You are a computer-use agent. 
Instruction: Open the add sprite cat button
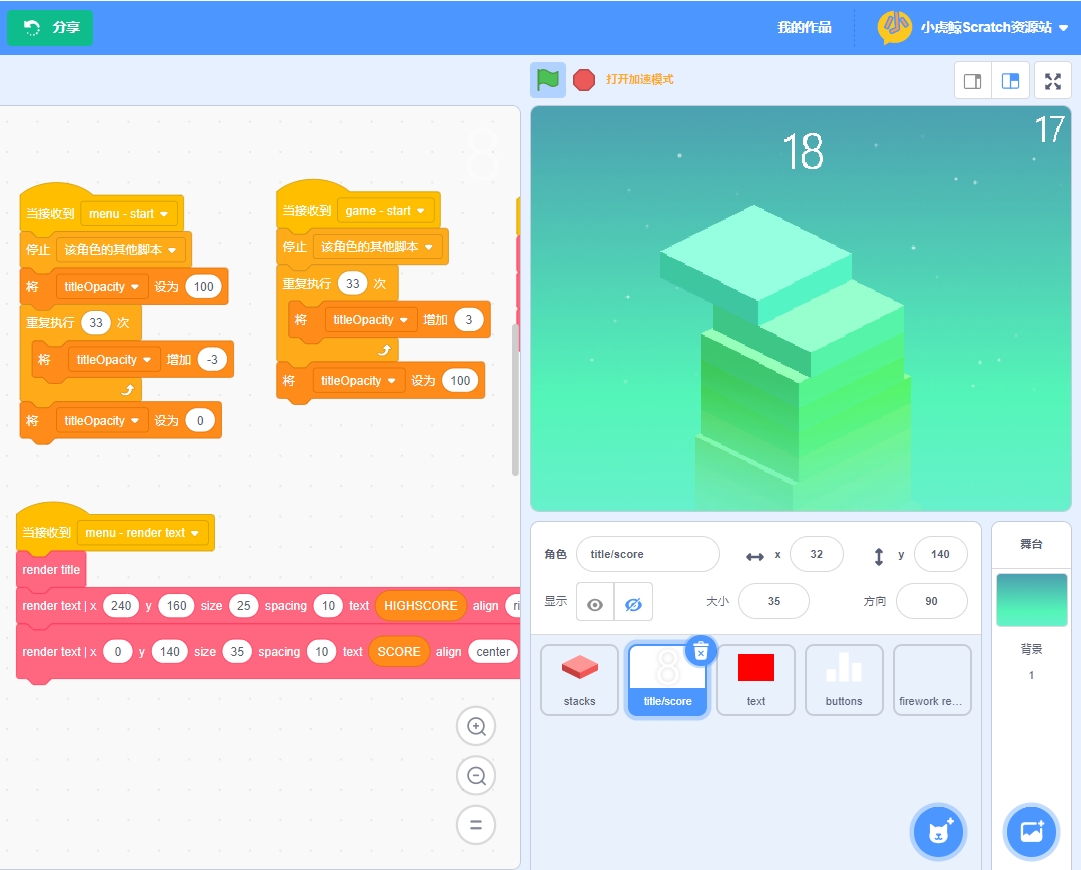[938, 831]
